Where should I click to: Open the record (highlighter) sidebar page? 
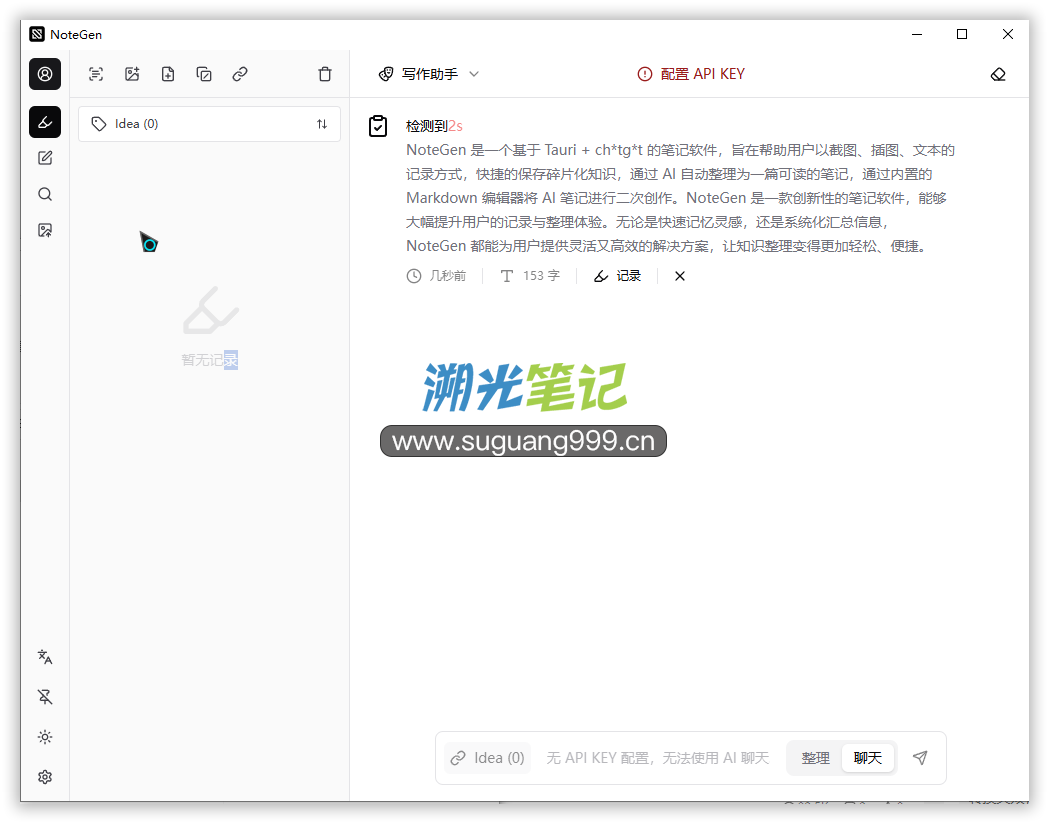[x=45, y=122]
